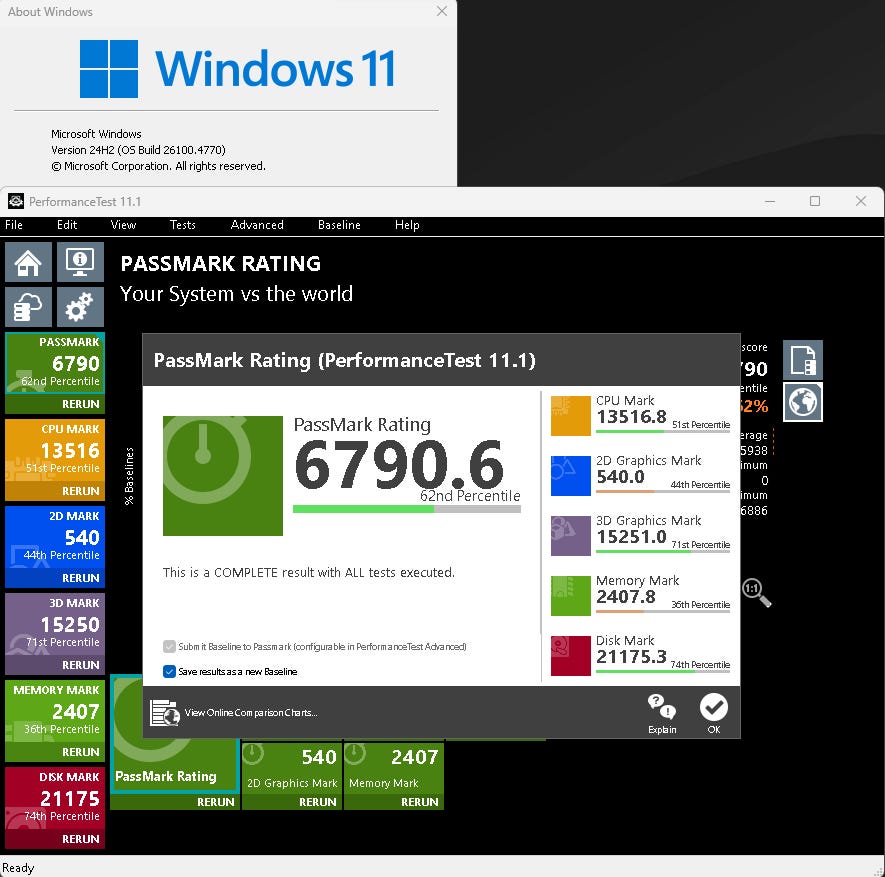Screen dimensions: 885x877
Task: Click the CPU Mark percentile bar
Action: [663, 432]
